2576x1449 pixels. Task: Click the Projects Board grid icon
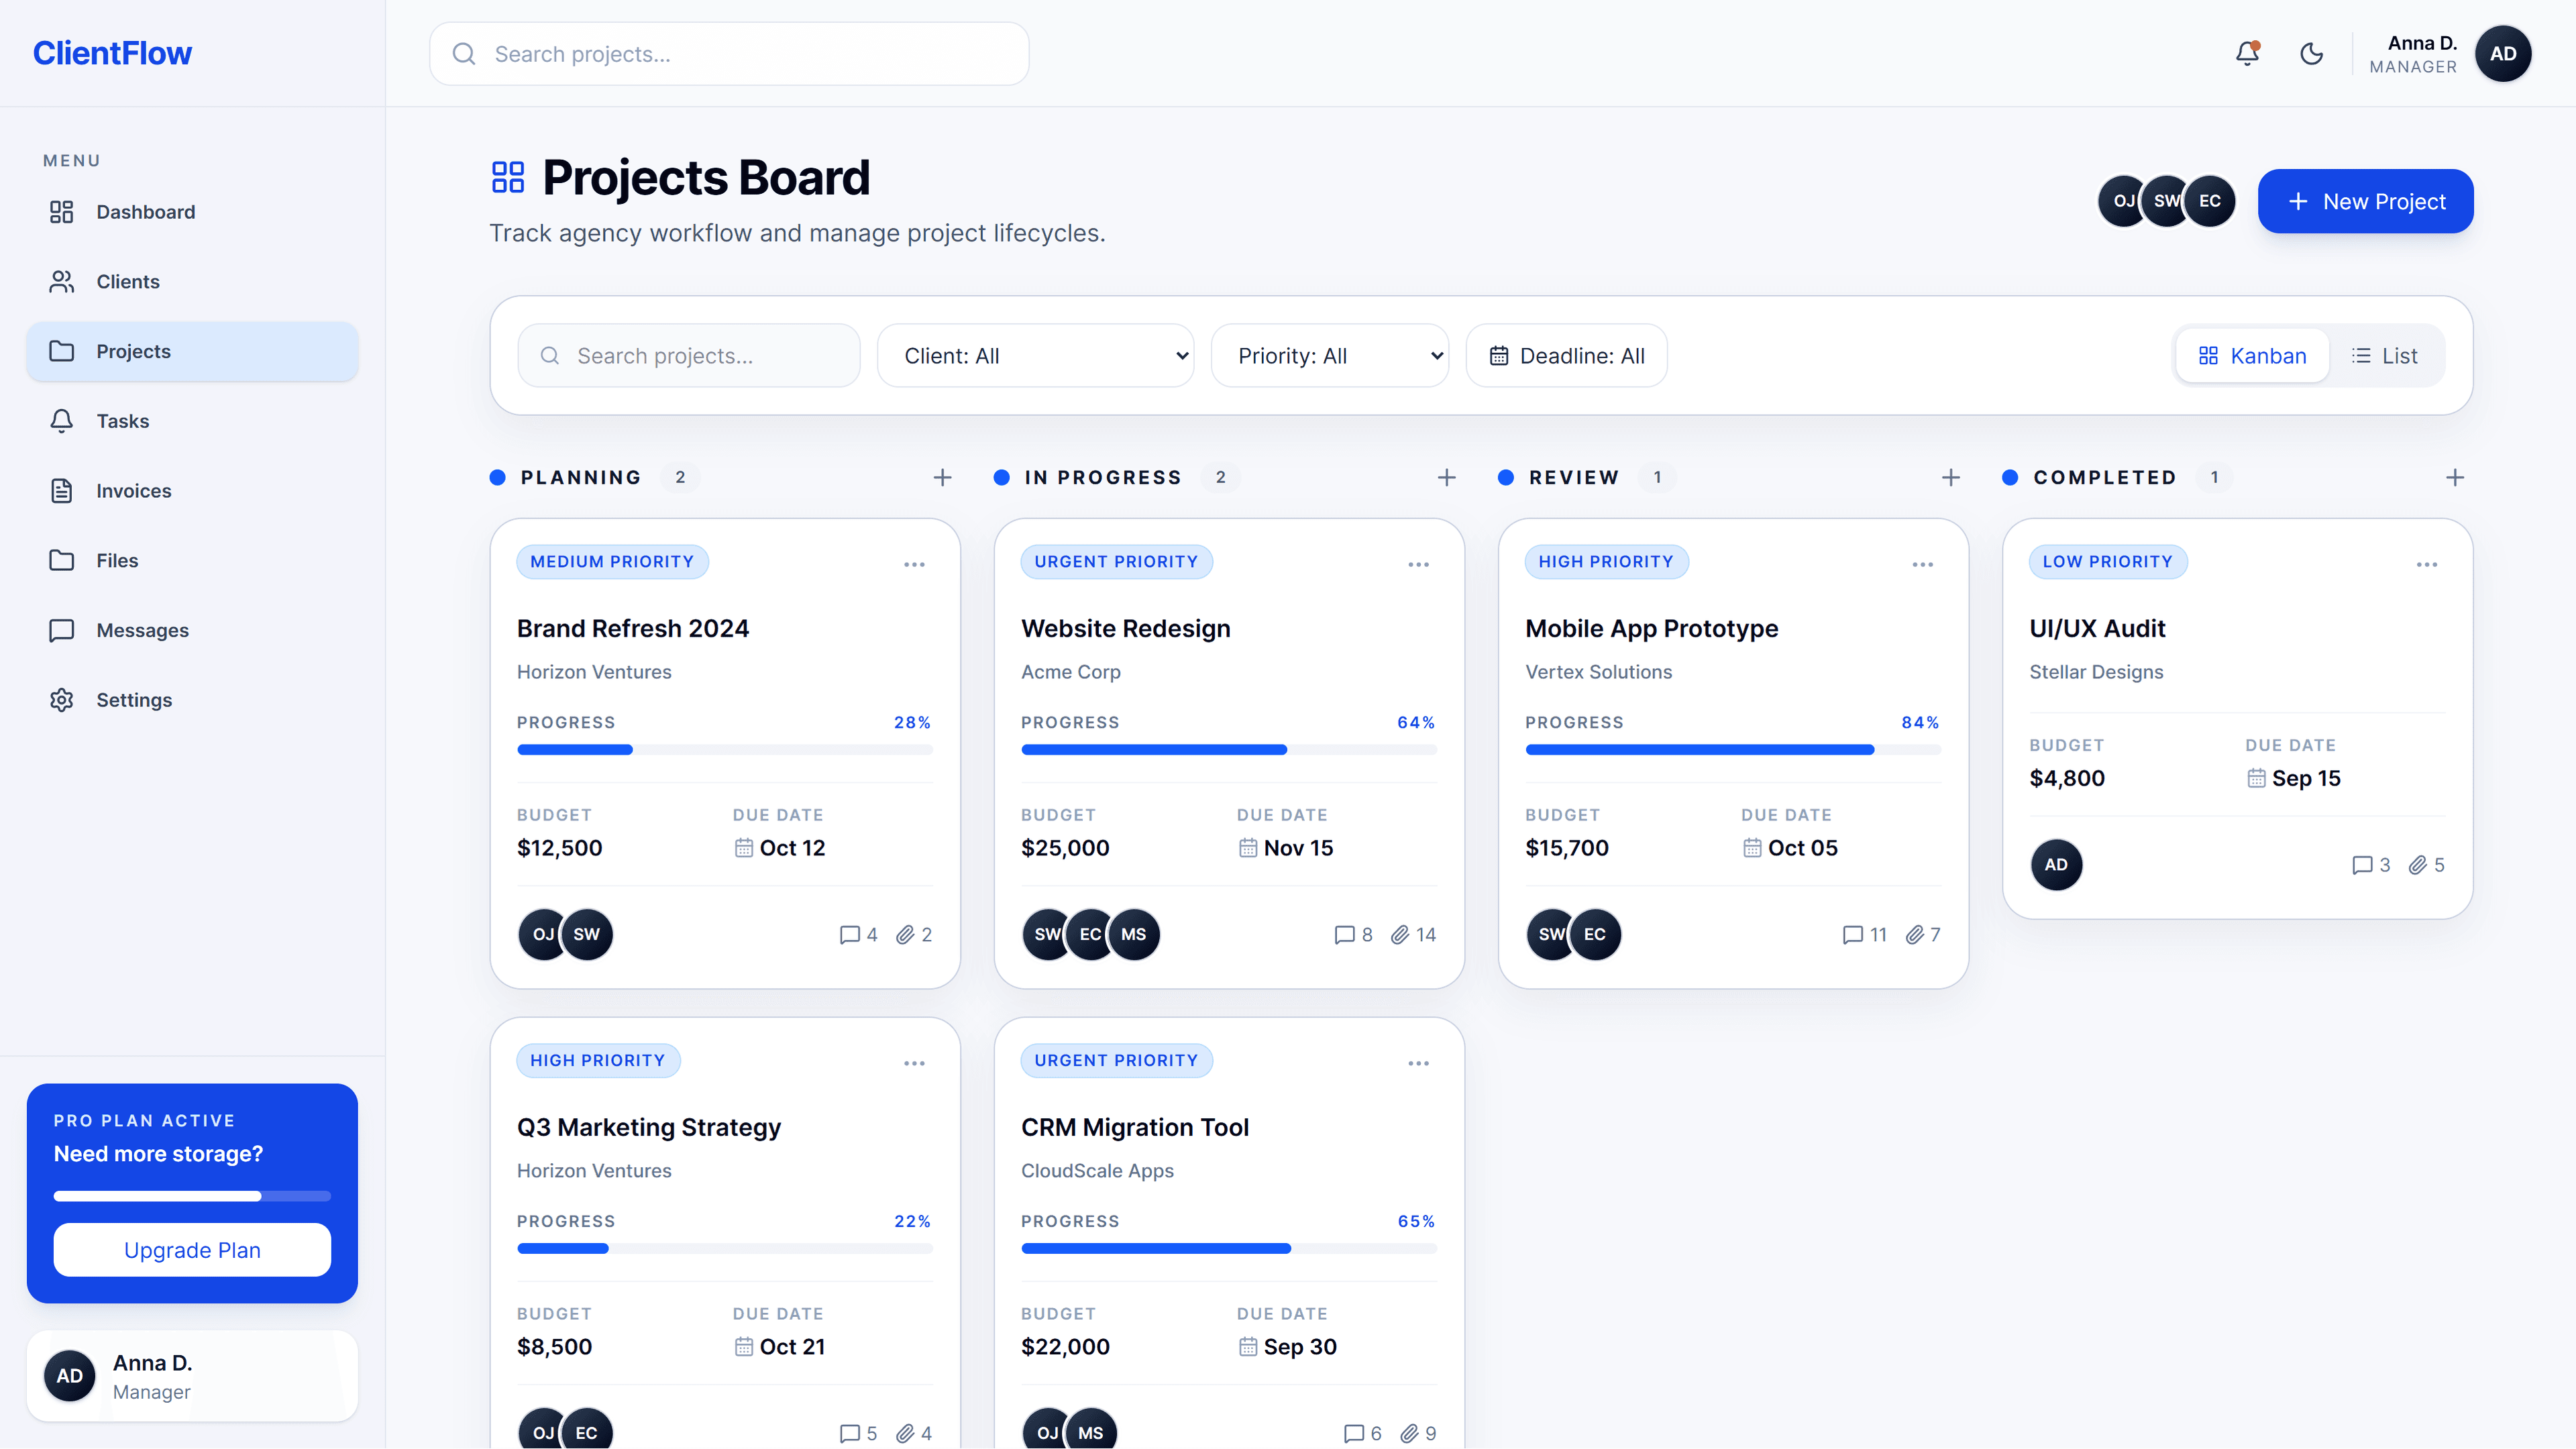(x=508, y=177)
